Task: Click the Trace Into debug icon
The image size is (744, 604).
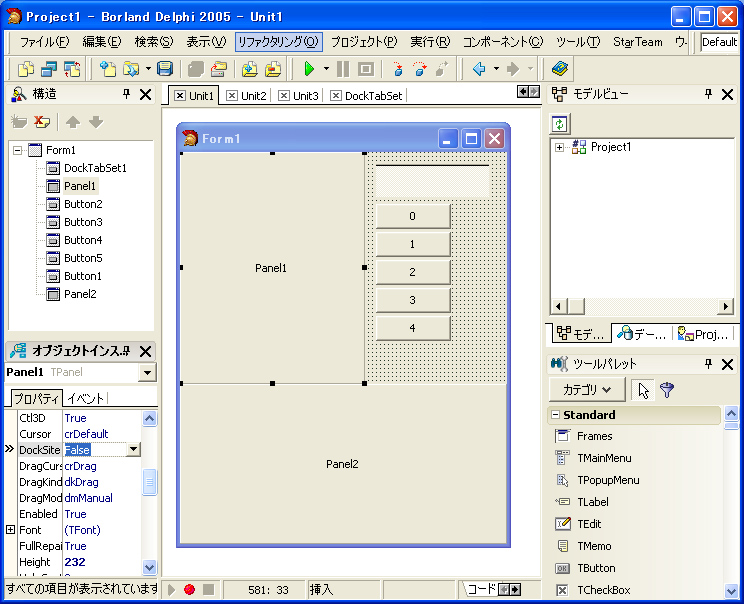Action: click(x=398, y=69)
